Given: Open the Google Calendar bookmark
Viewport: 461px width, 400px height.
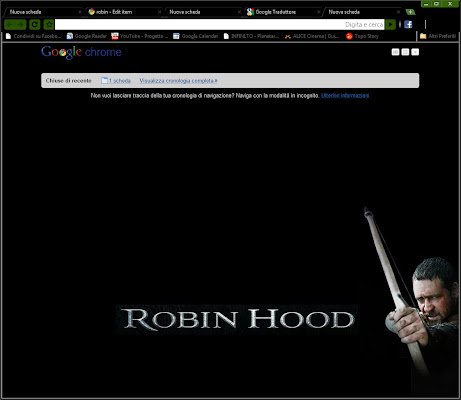Looking at the screenshot, I should point(195,36).
